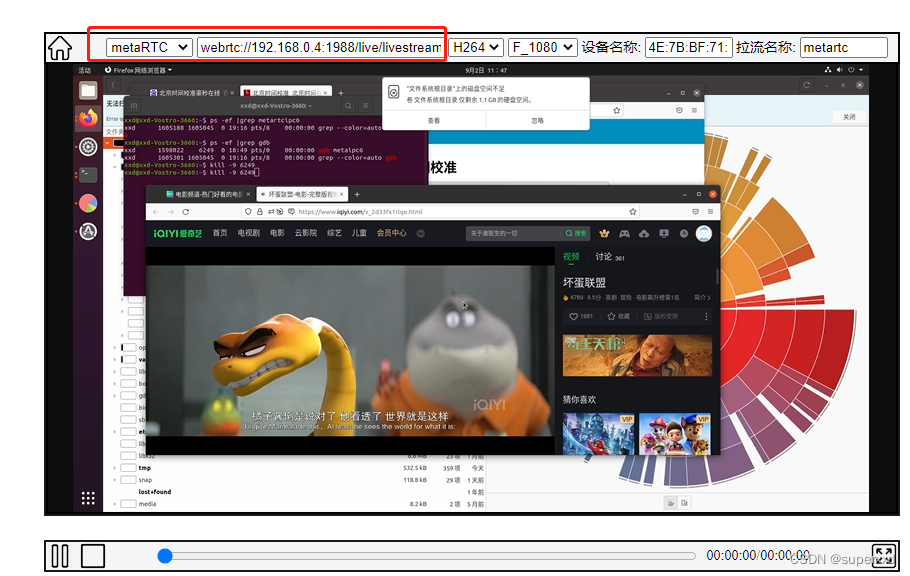910x576 pixels.
Task: Open Firefox from the Ubuntu dock
Action: [x=88, y=118]
